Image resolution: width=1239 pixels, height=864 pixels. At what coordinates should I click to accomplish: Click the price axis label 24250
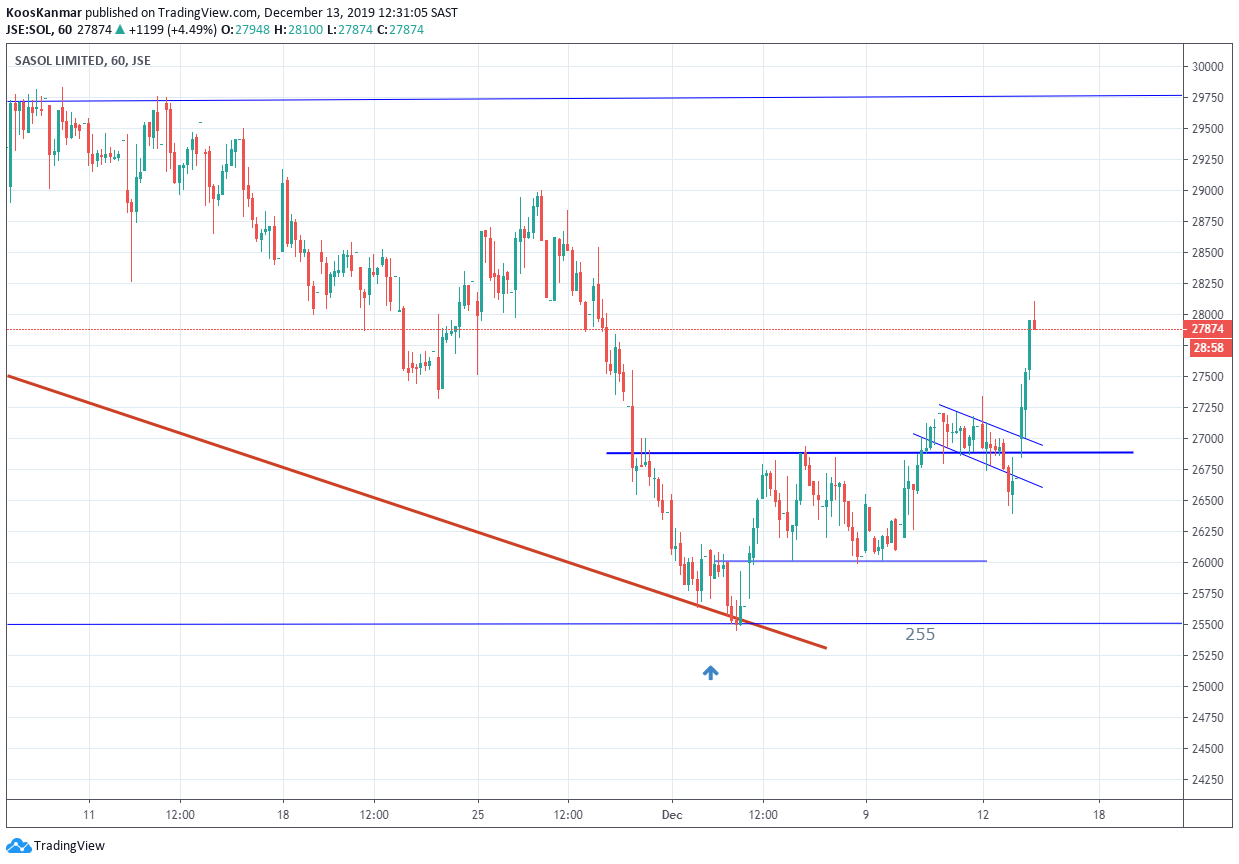tap(1208, 780)
